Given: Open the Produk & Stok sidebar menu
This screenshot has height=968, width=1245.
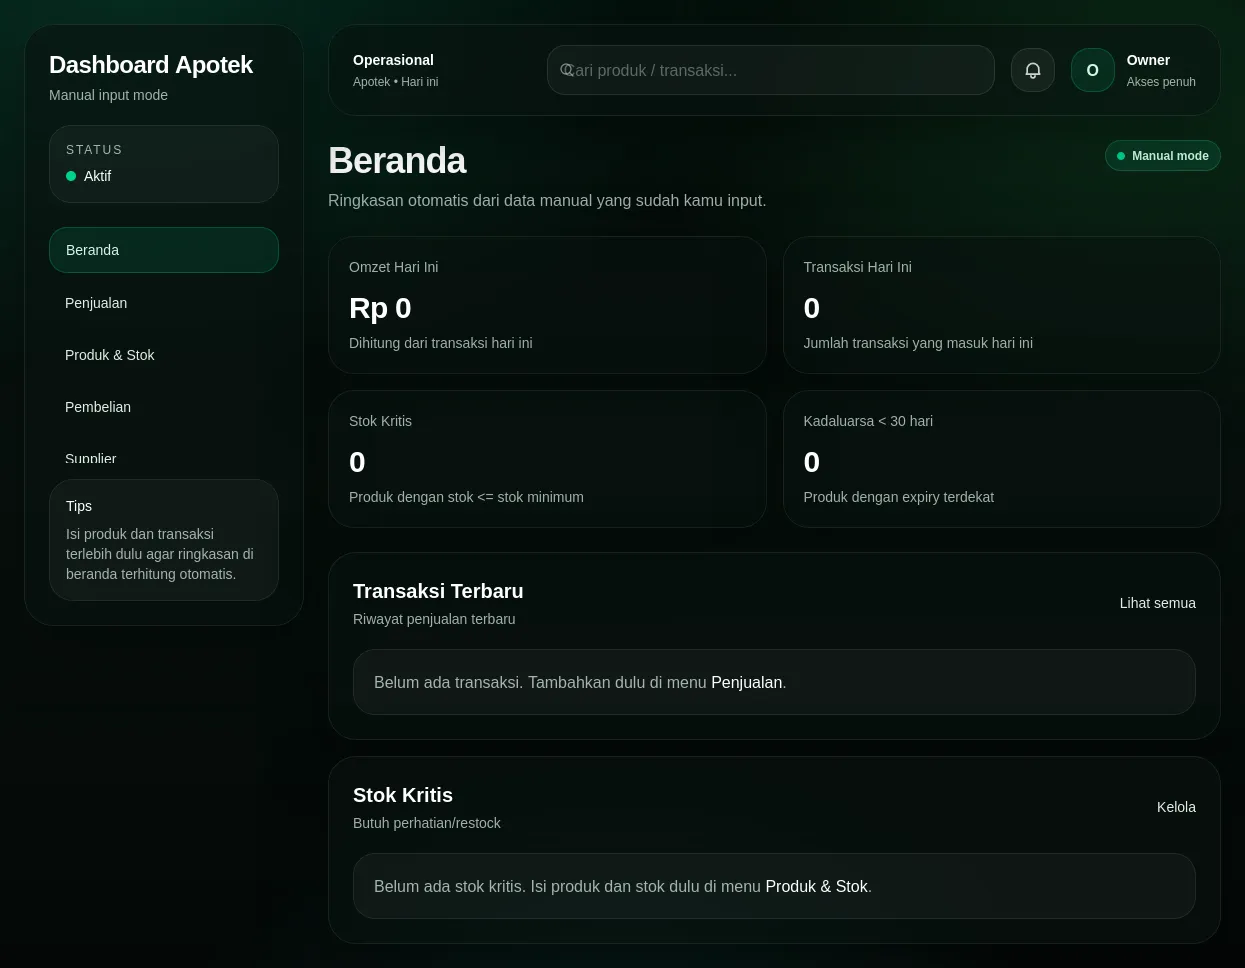Looking at the screenshot, I should [x=110, y=355].
